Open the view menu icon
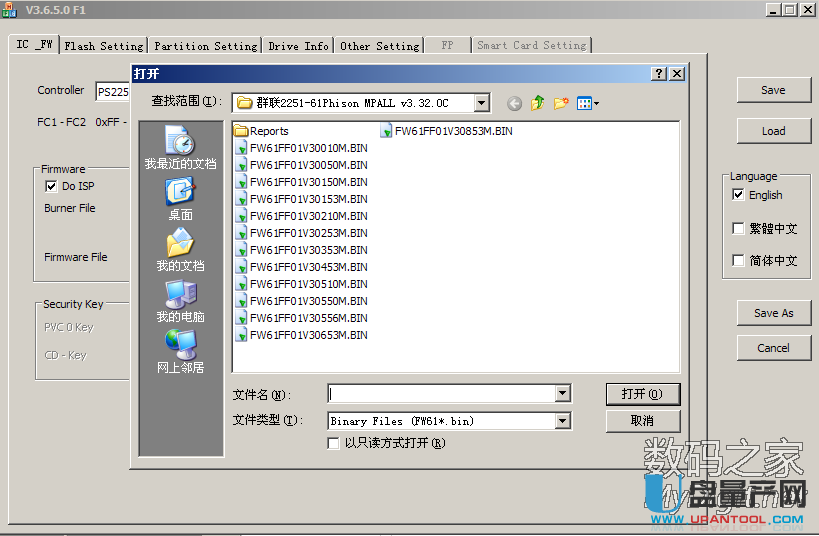The height and width of the screenshot is (536, 819). pos(588,103)
